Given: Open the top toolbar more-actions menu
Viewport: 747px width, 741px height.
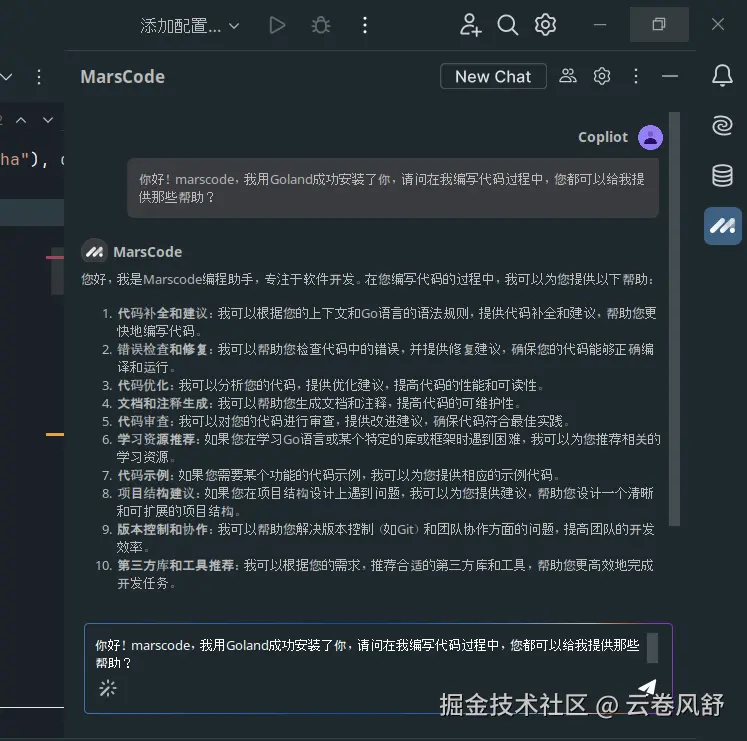Looking at the screenshot, I should point(365,25).
